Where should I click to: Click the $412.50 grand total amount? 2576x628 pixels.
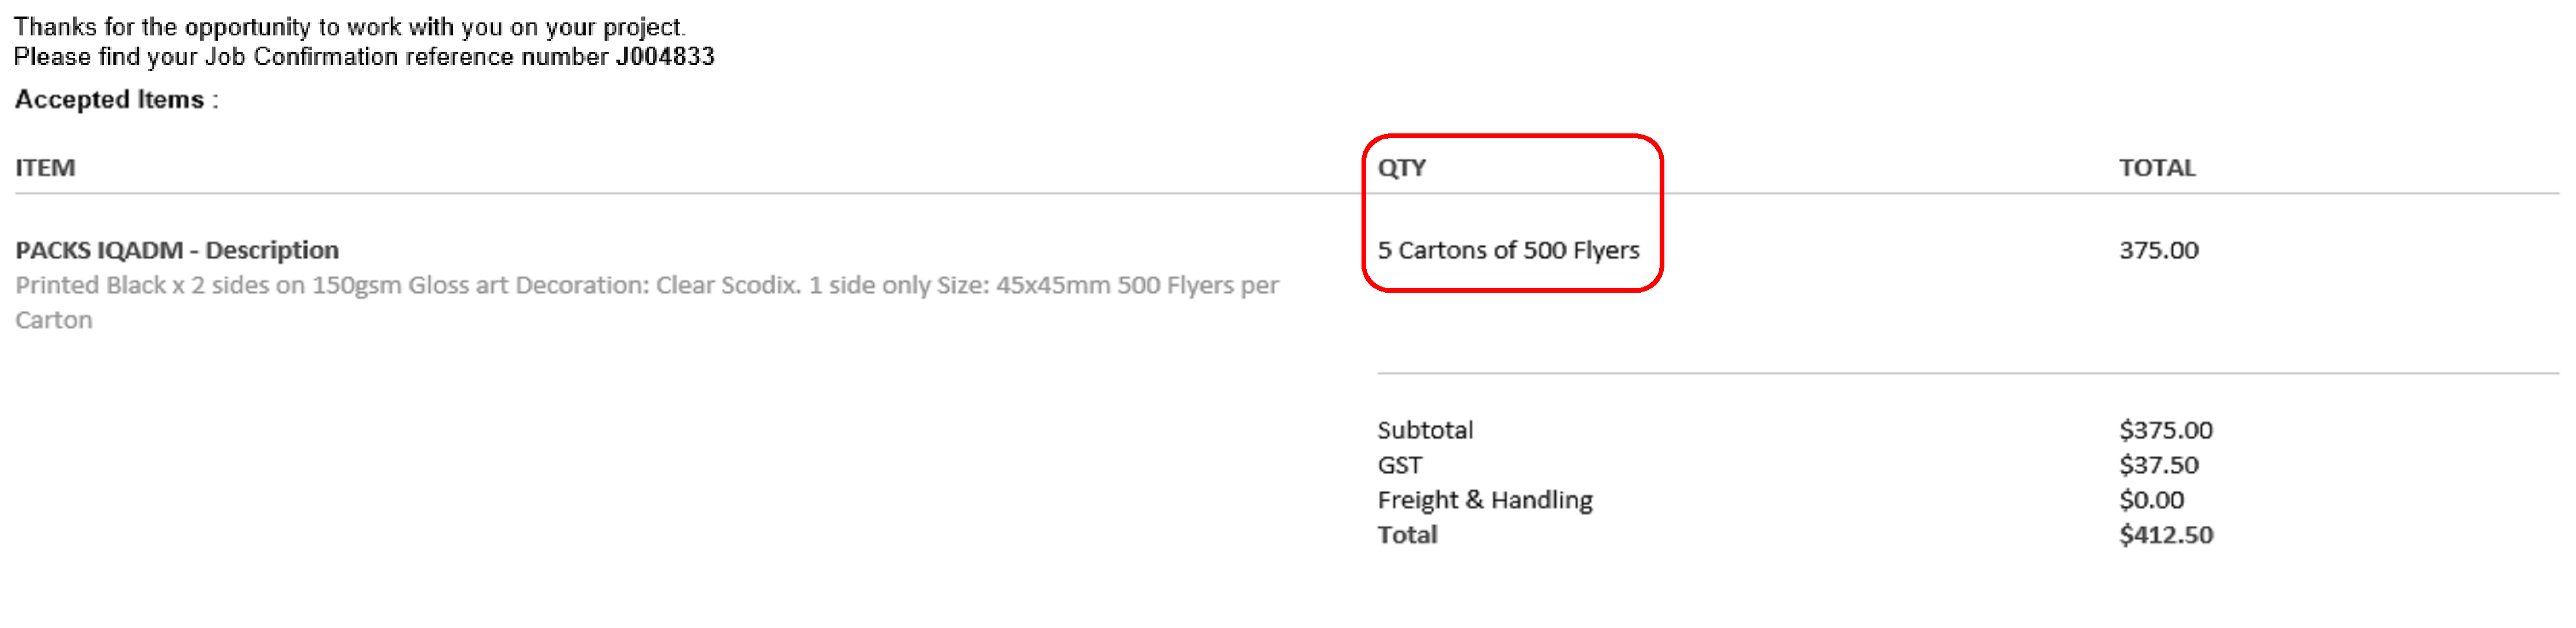tap(2166, 535)
